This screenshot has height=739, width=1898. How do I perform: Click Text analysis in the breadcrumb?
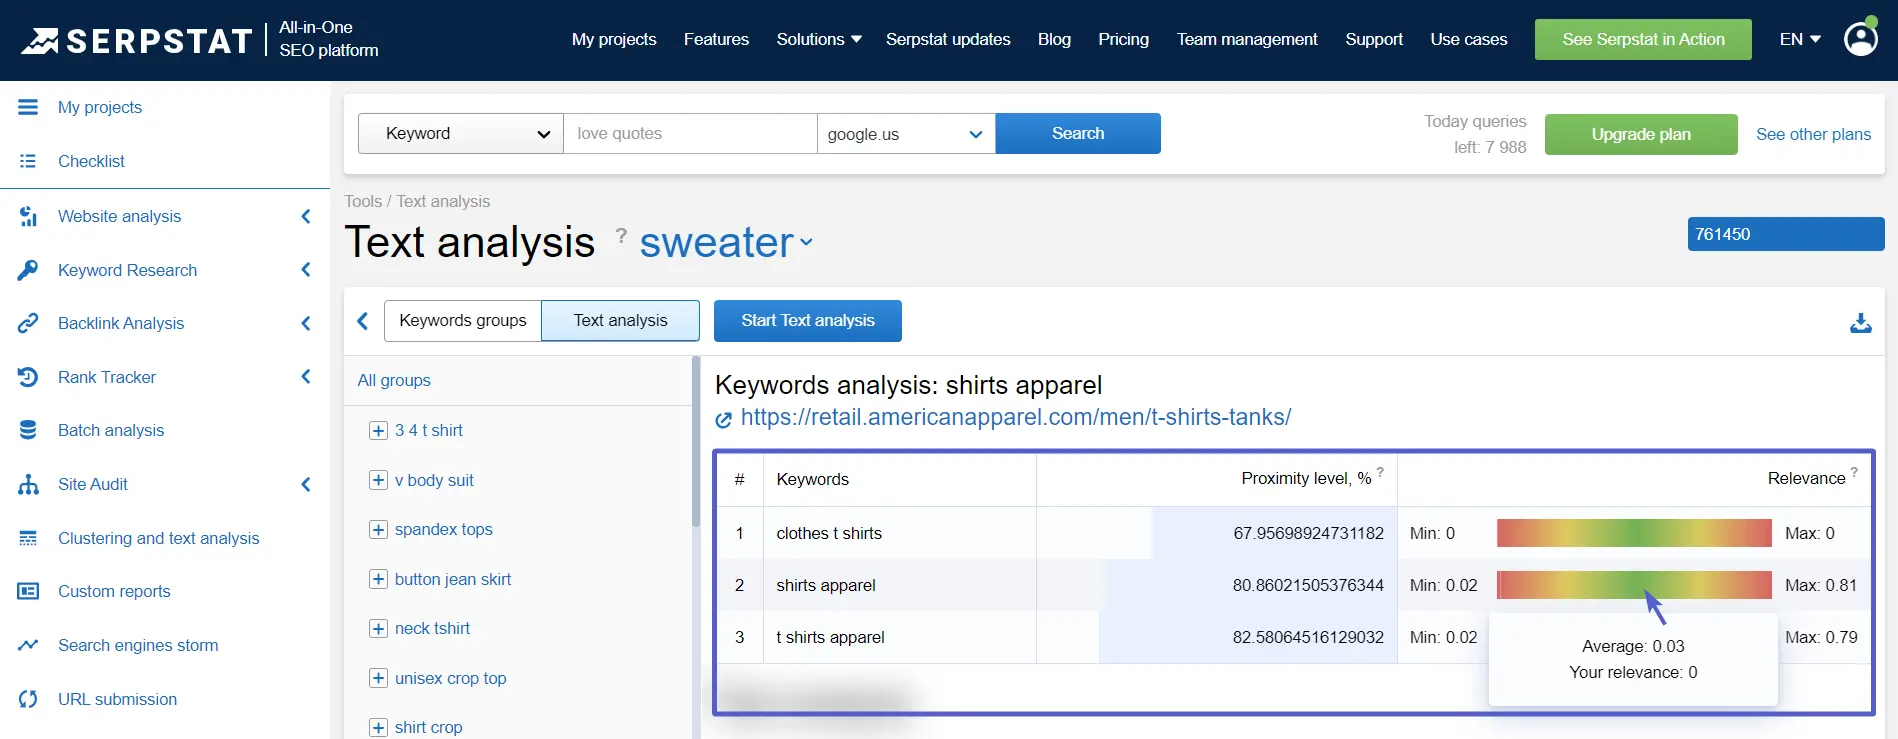pos(443,201)
